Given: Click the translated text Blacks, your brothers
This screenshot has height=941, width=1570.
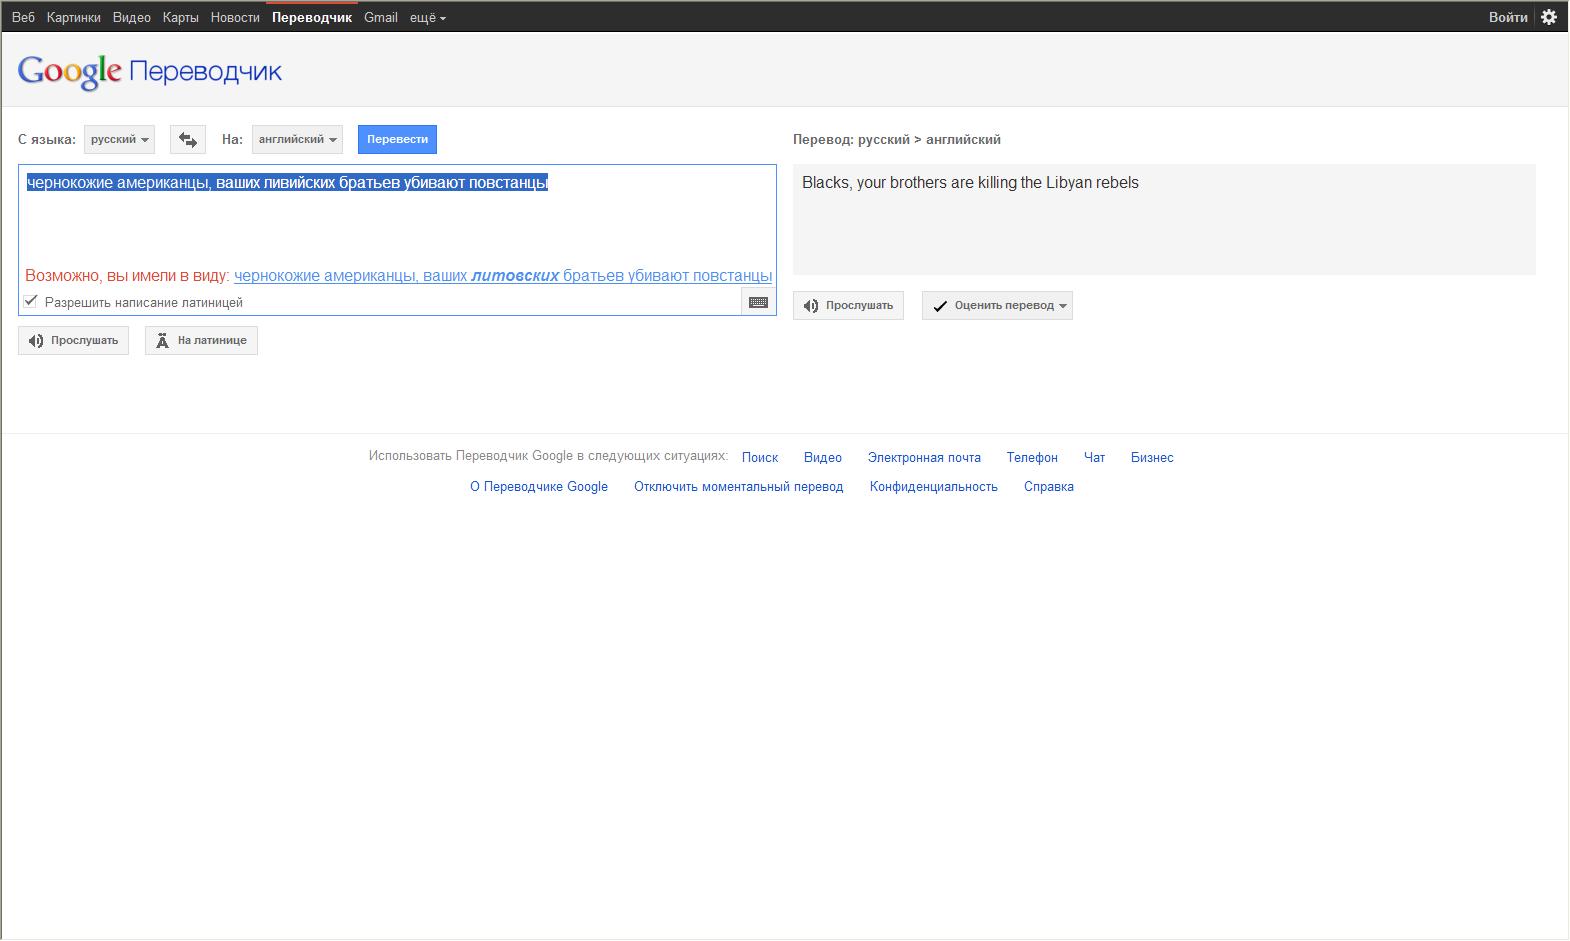Looking at the screenshot, I should [970, 183].
